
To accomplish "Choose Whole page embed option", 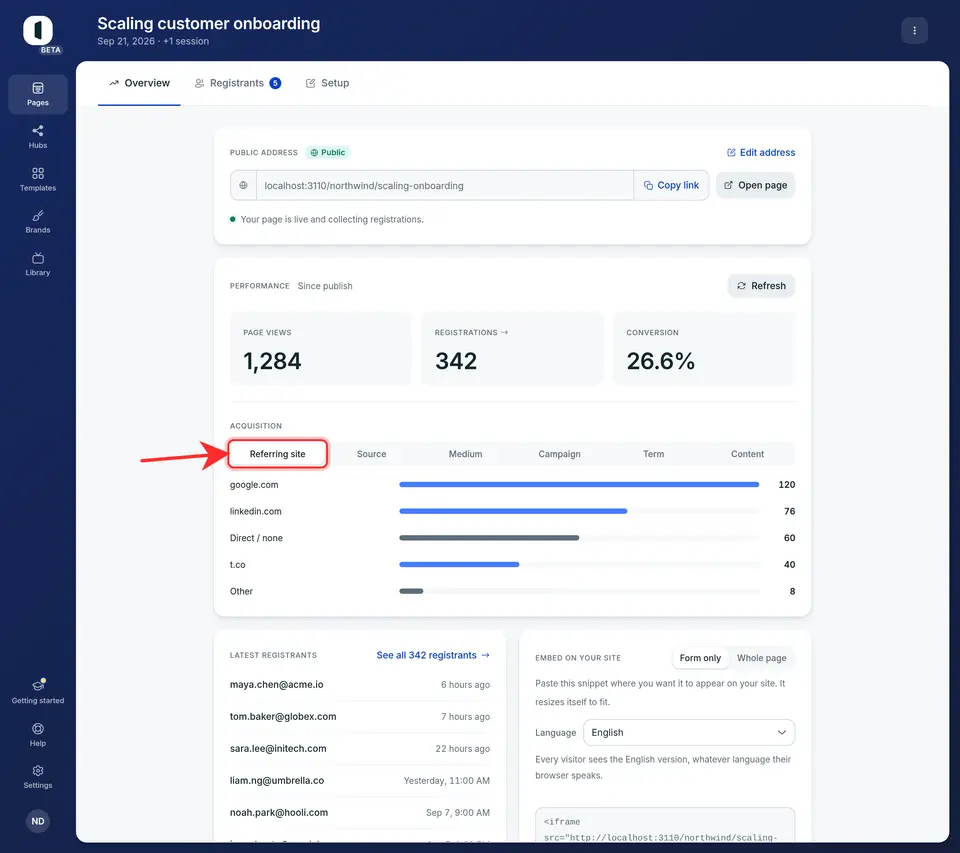I will pyautogui.click(x=762, y=658).
